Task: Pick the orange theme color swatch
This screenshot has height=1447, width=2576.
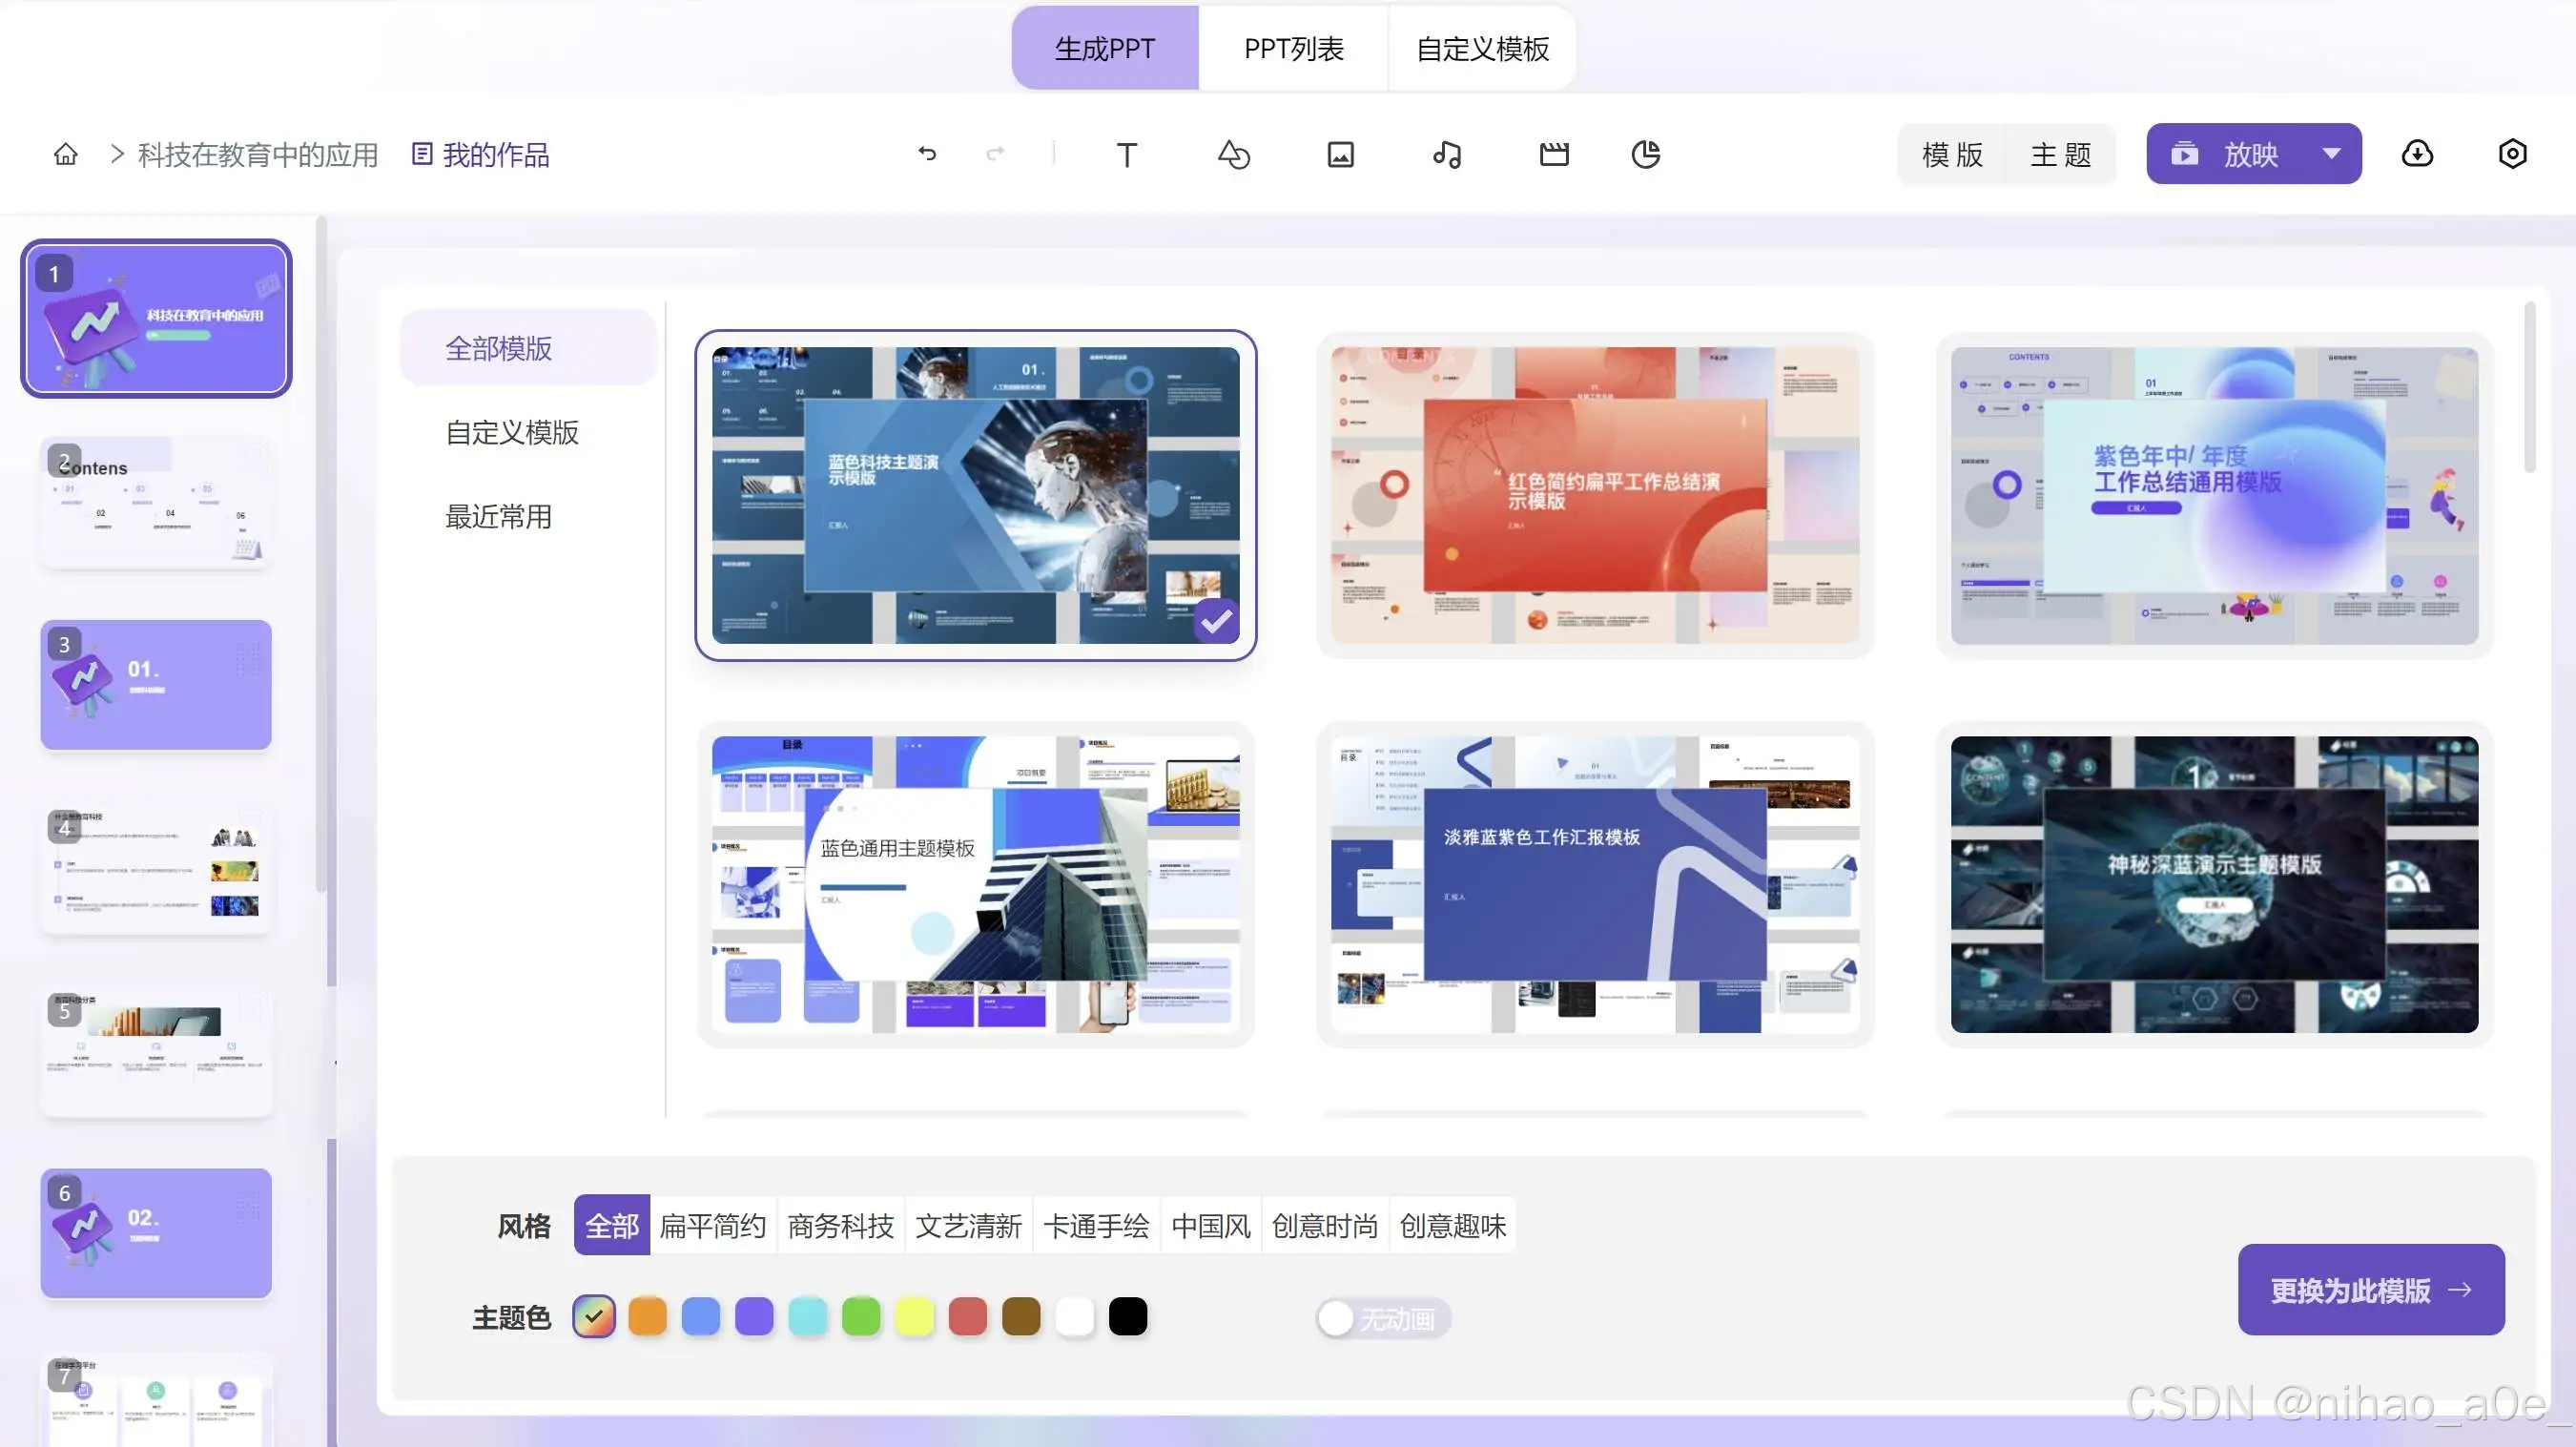Action: (647, 1316)
